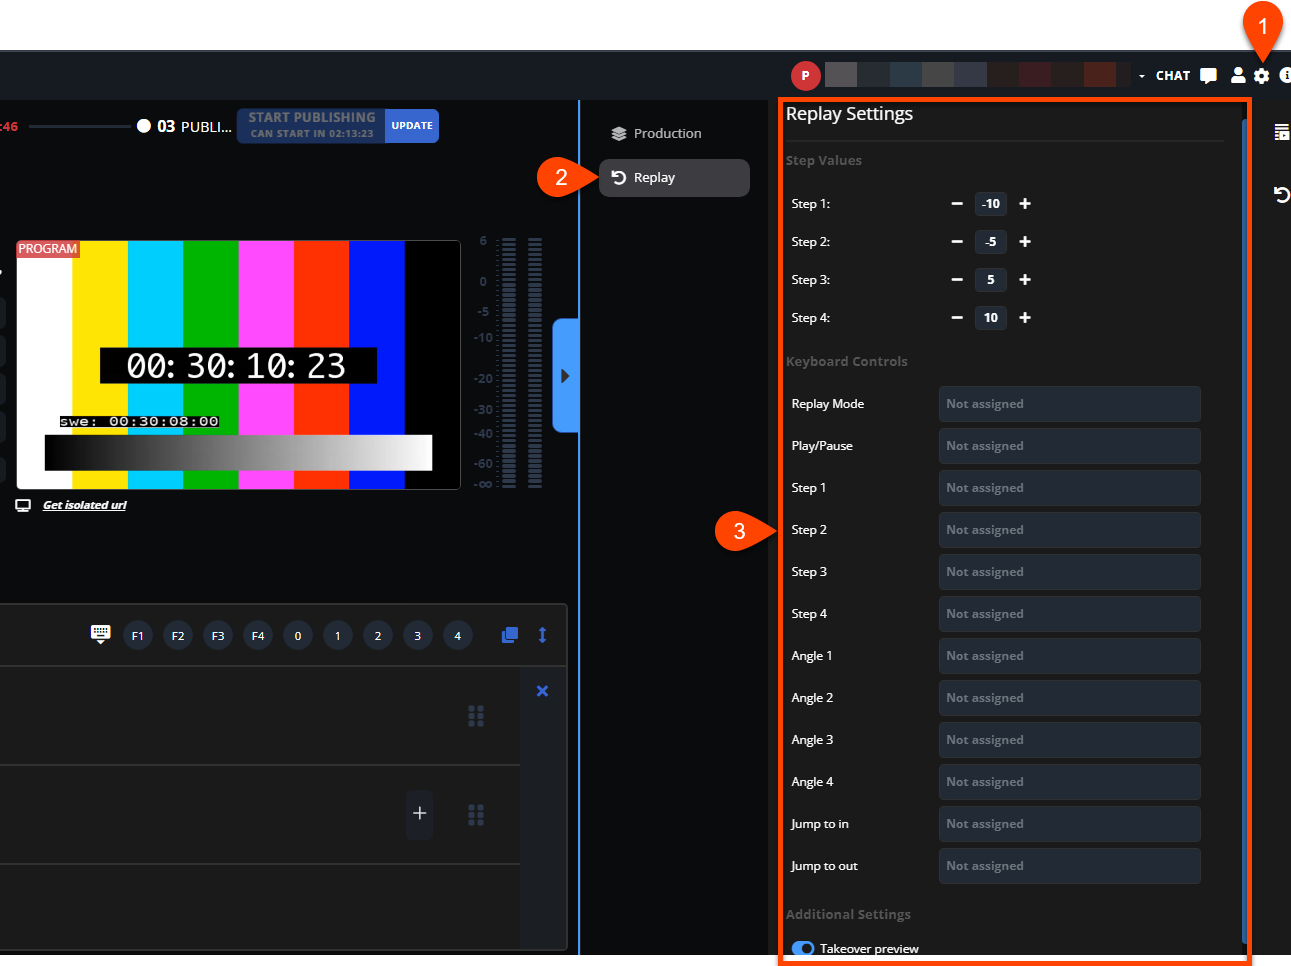Viewport: 1291px width, 966px height.
Task: Decrease the Step 4 value with minus
Action: point(957,318)
